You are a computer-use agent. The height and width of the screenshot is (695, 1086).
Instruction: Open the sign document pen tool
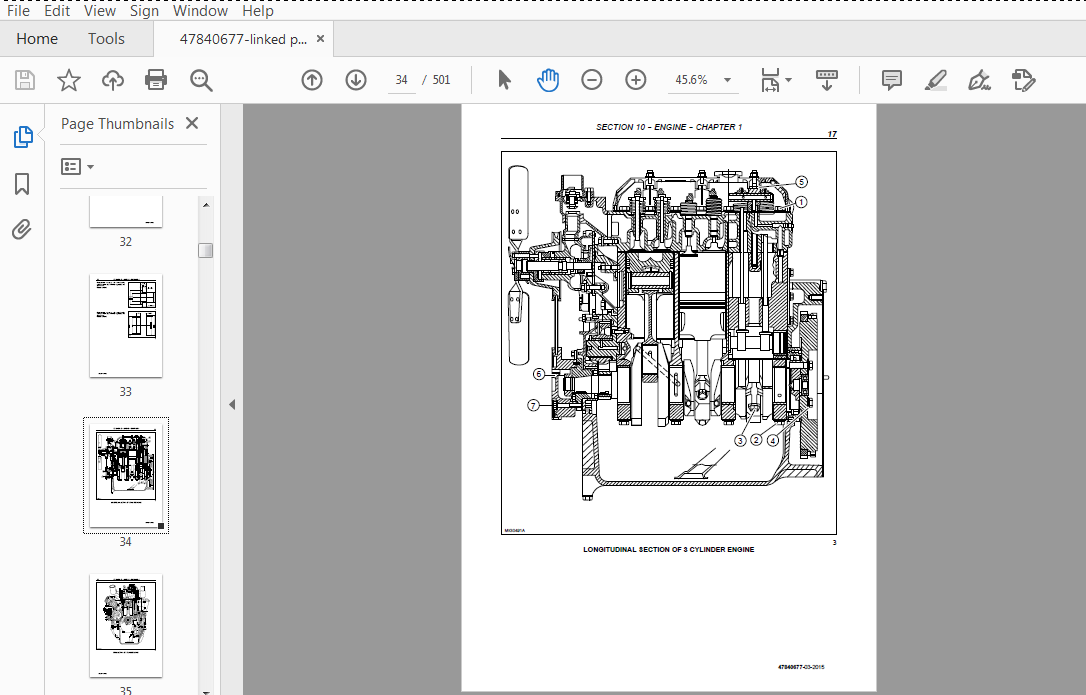(979, 80)
